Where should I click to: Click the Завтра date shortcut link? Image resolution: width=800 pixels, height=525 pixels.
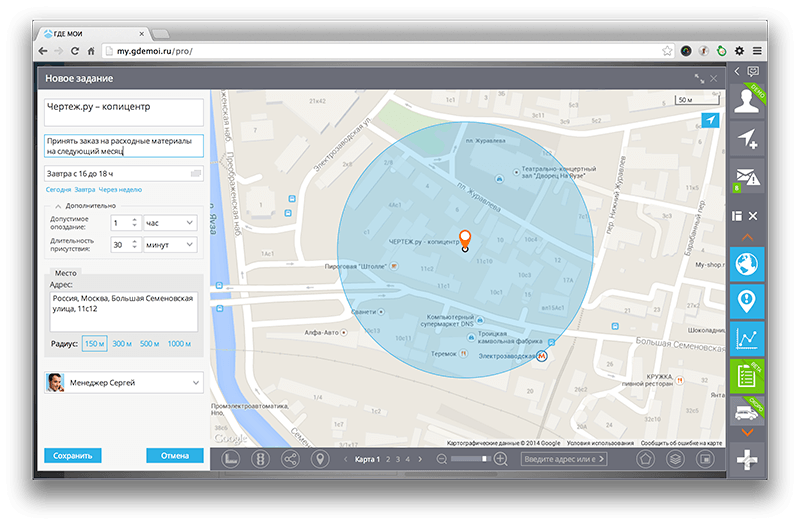(x=85, y=190)
